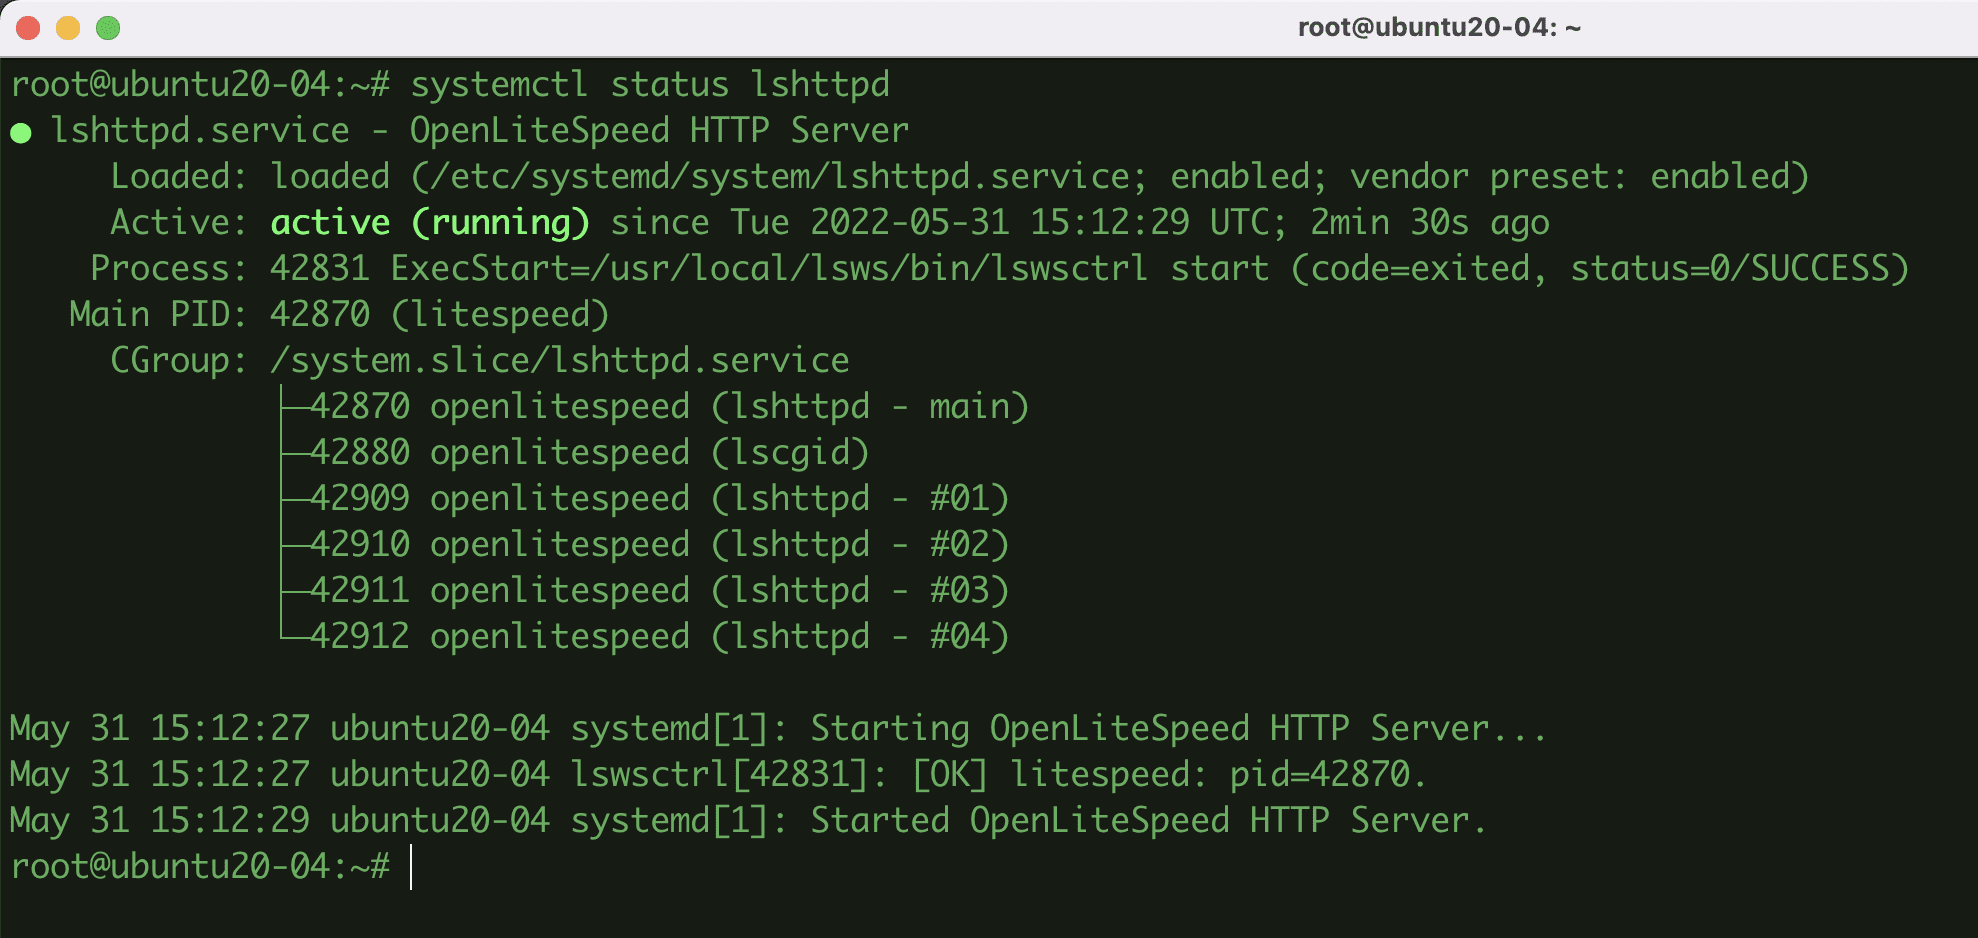The width and height of the screenshot is (1978, 938).
Task: Click the cursor at the bottom prompt
Action: [x=411, y=867]
